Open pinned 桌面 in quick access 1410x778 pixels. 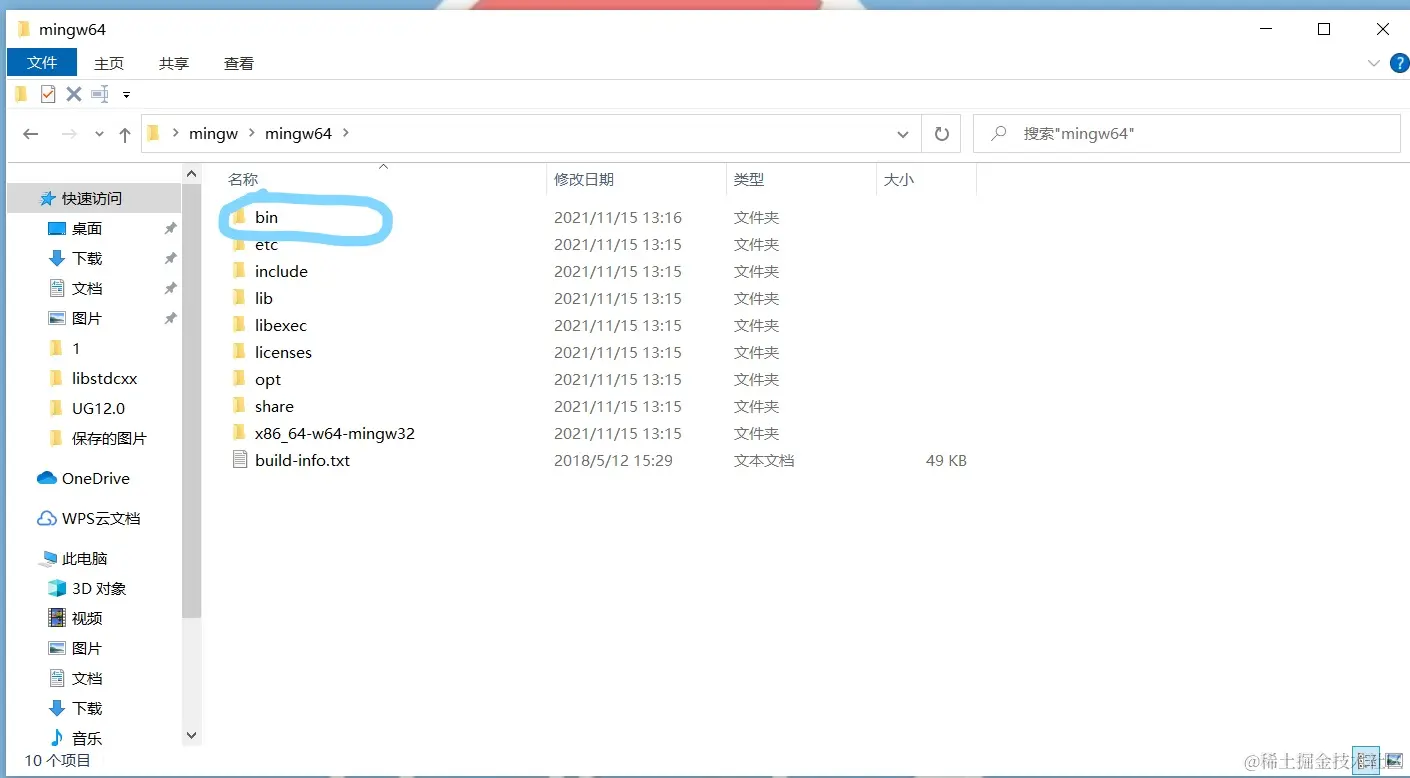(x=87, y=228)
